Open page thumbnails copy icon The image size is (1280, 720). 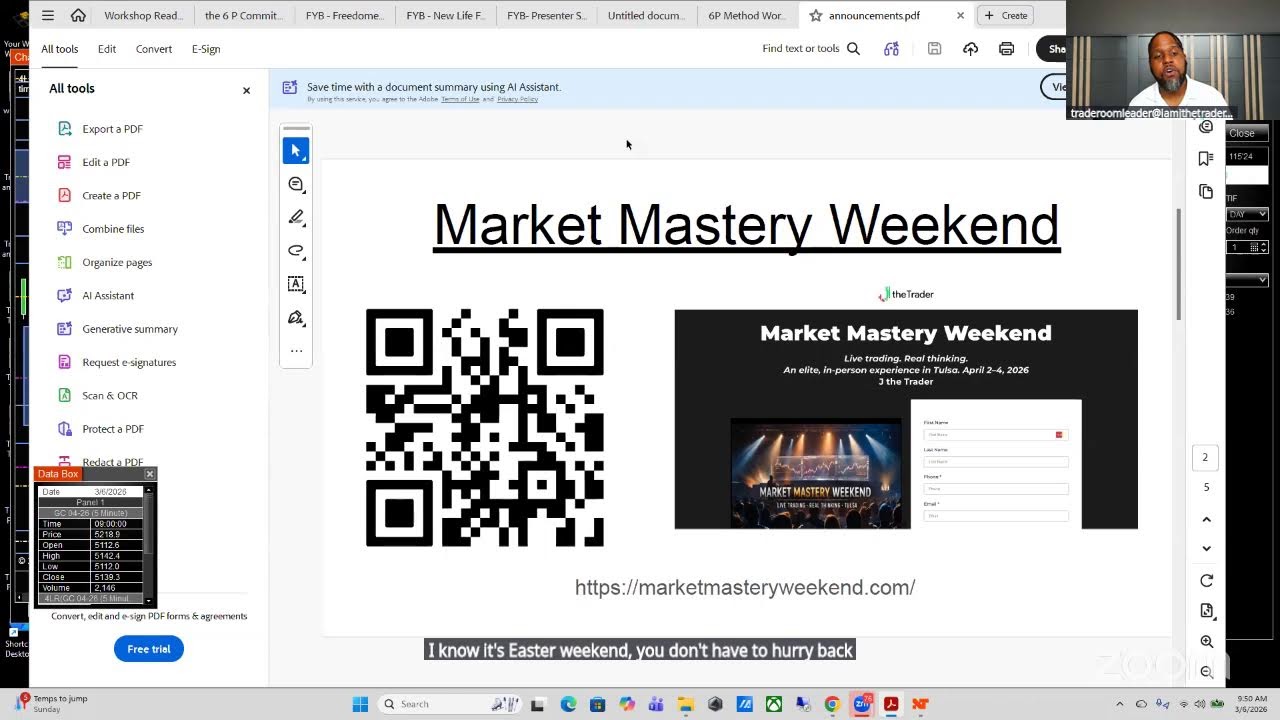[1206, 191]
